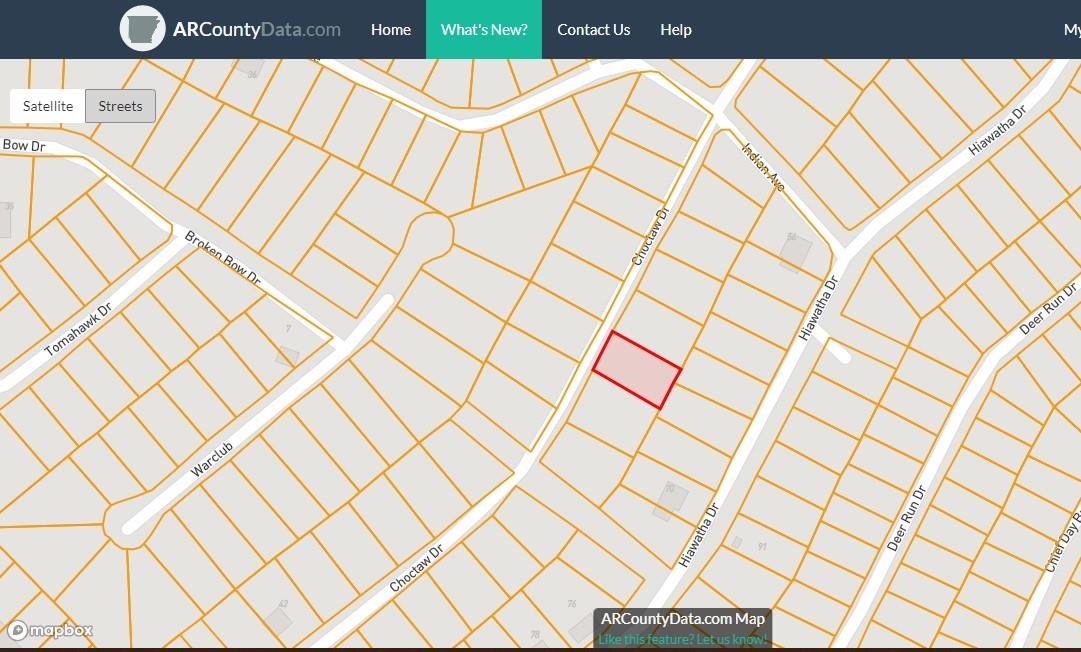Click building footprint numbered 62

pyautogui.click(x=278, y=620)
